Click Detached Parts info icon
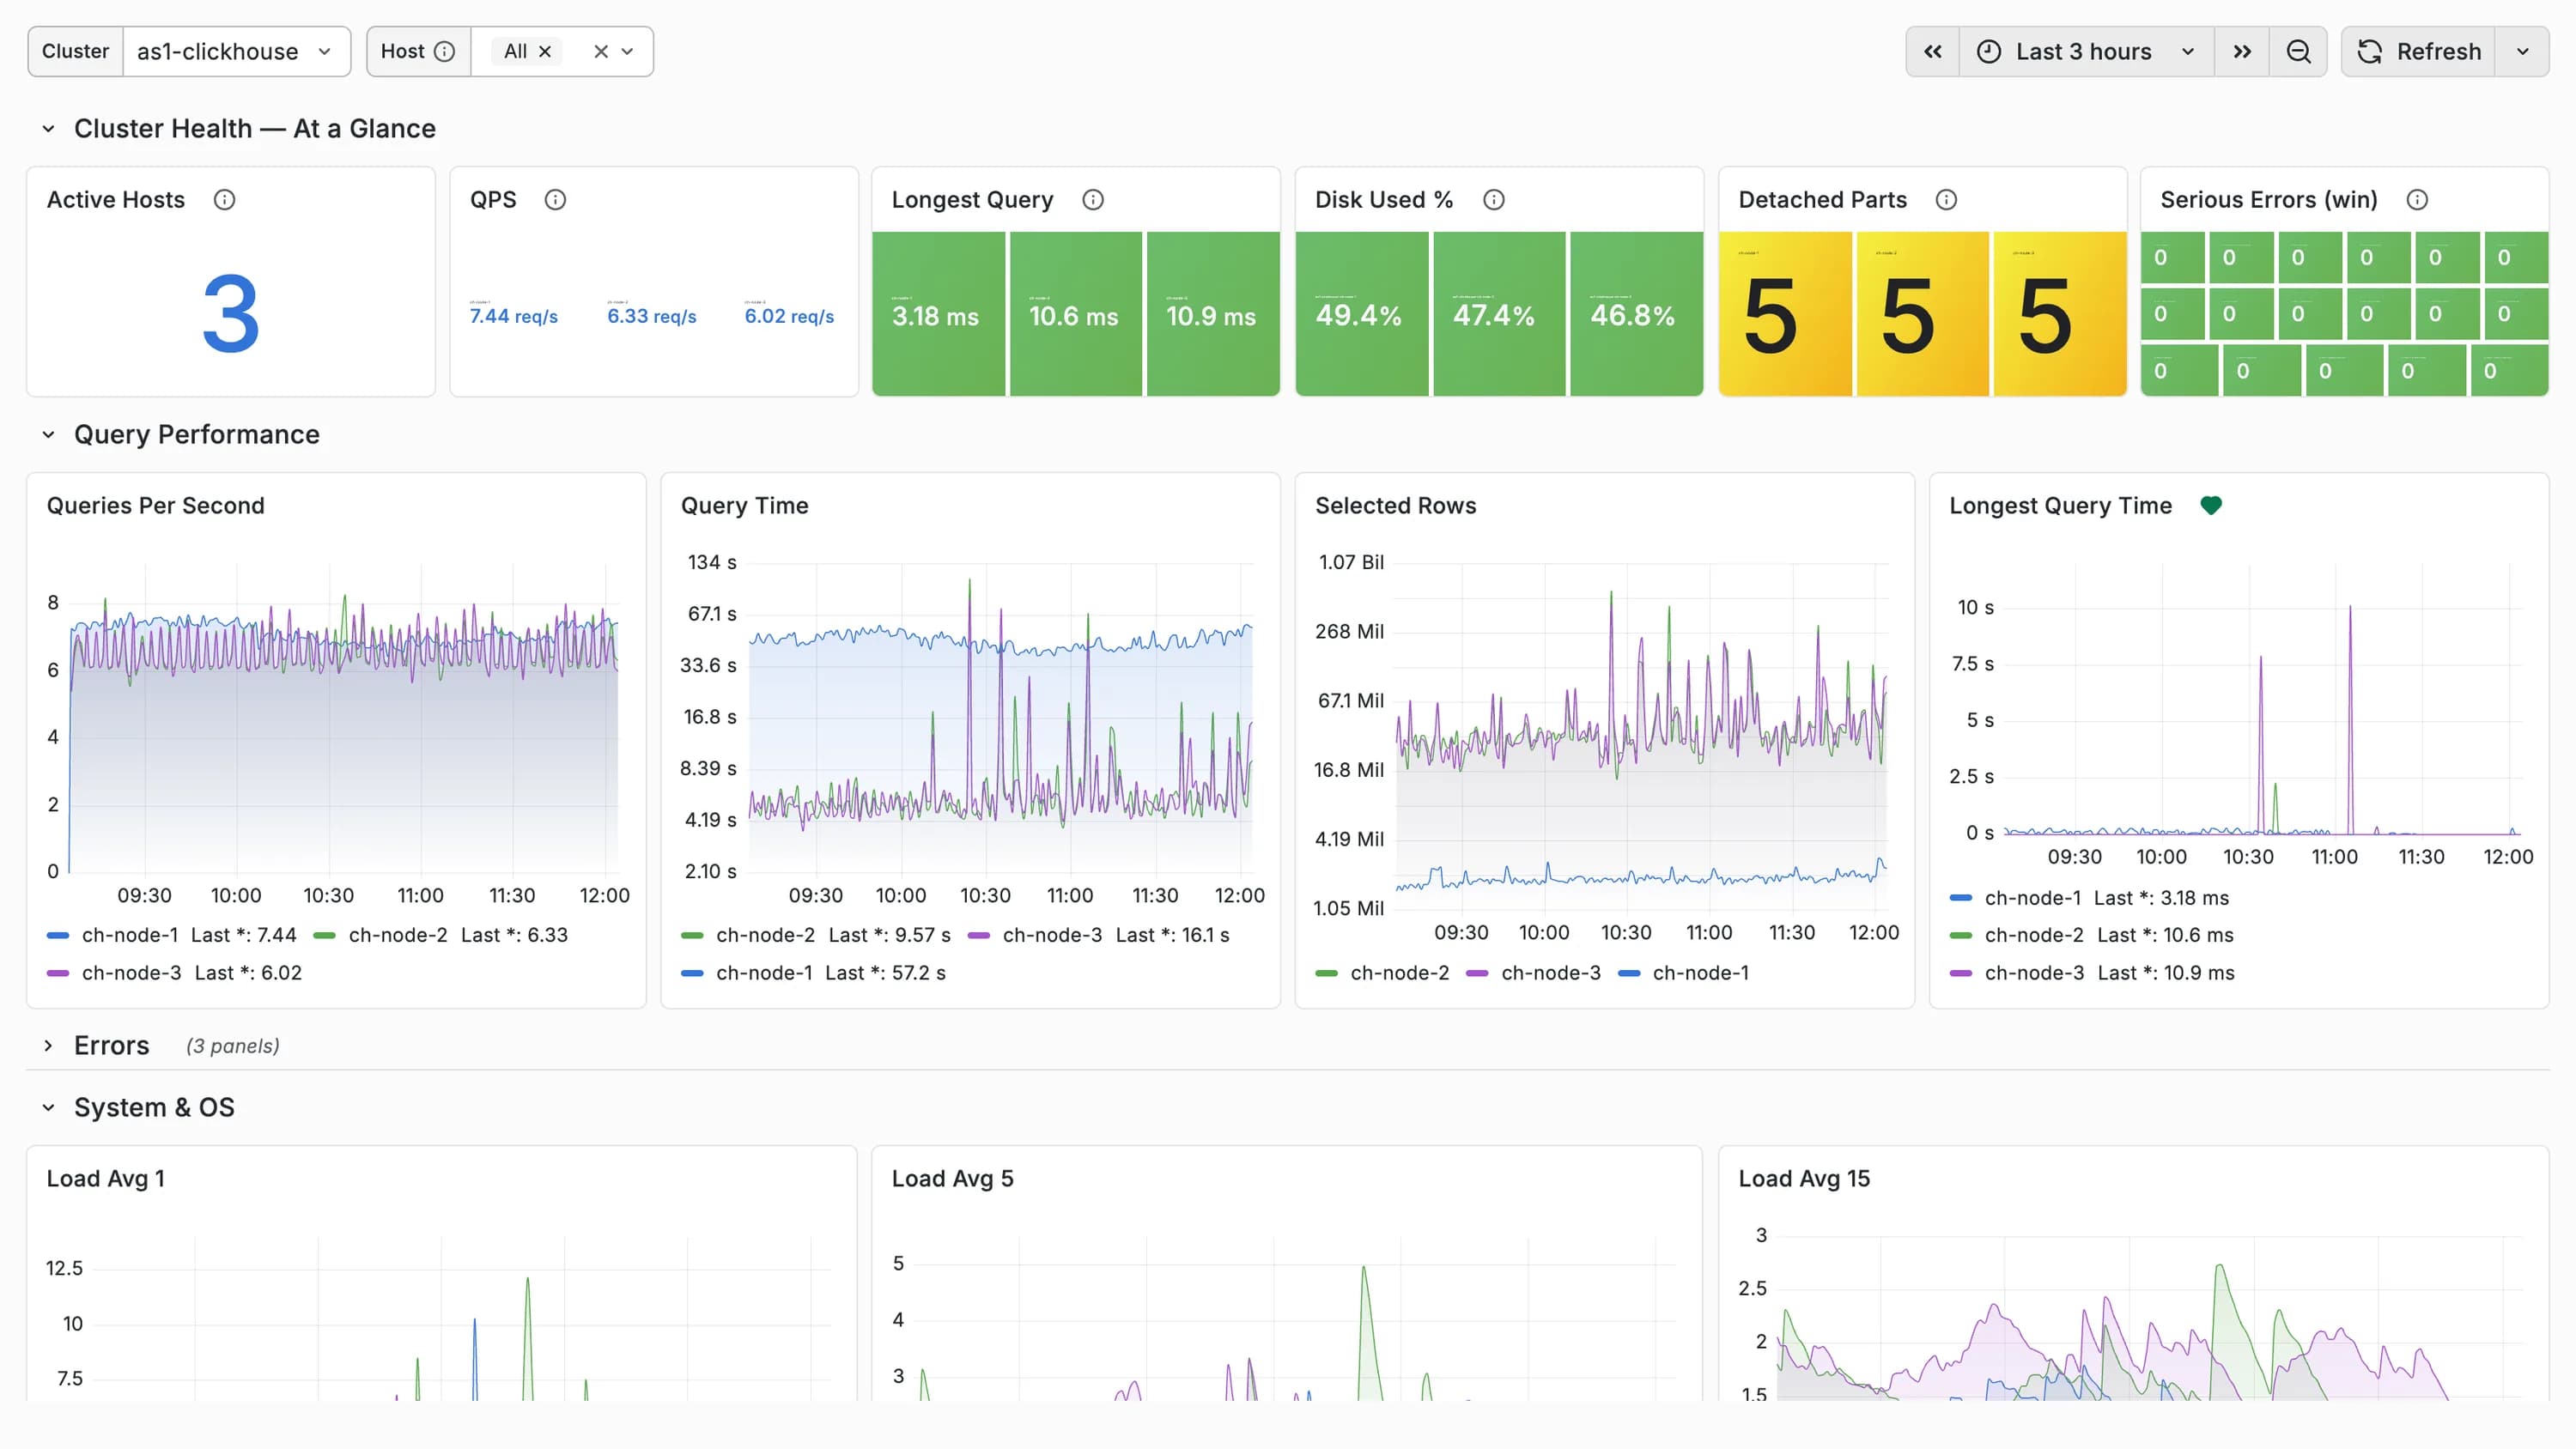2576x1449 pixels. point(1946,200)
